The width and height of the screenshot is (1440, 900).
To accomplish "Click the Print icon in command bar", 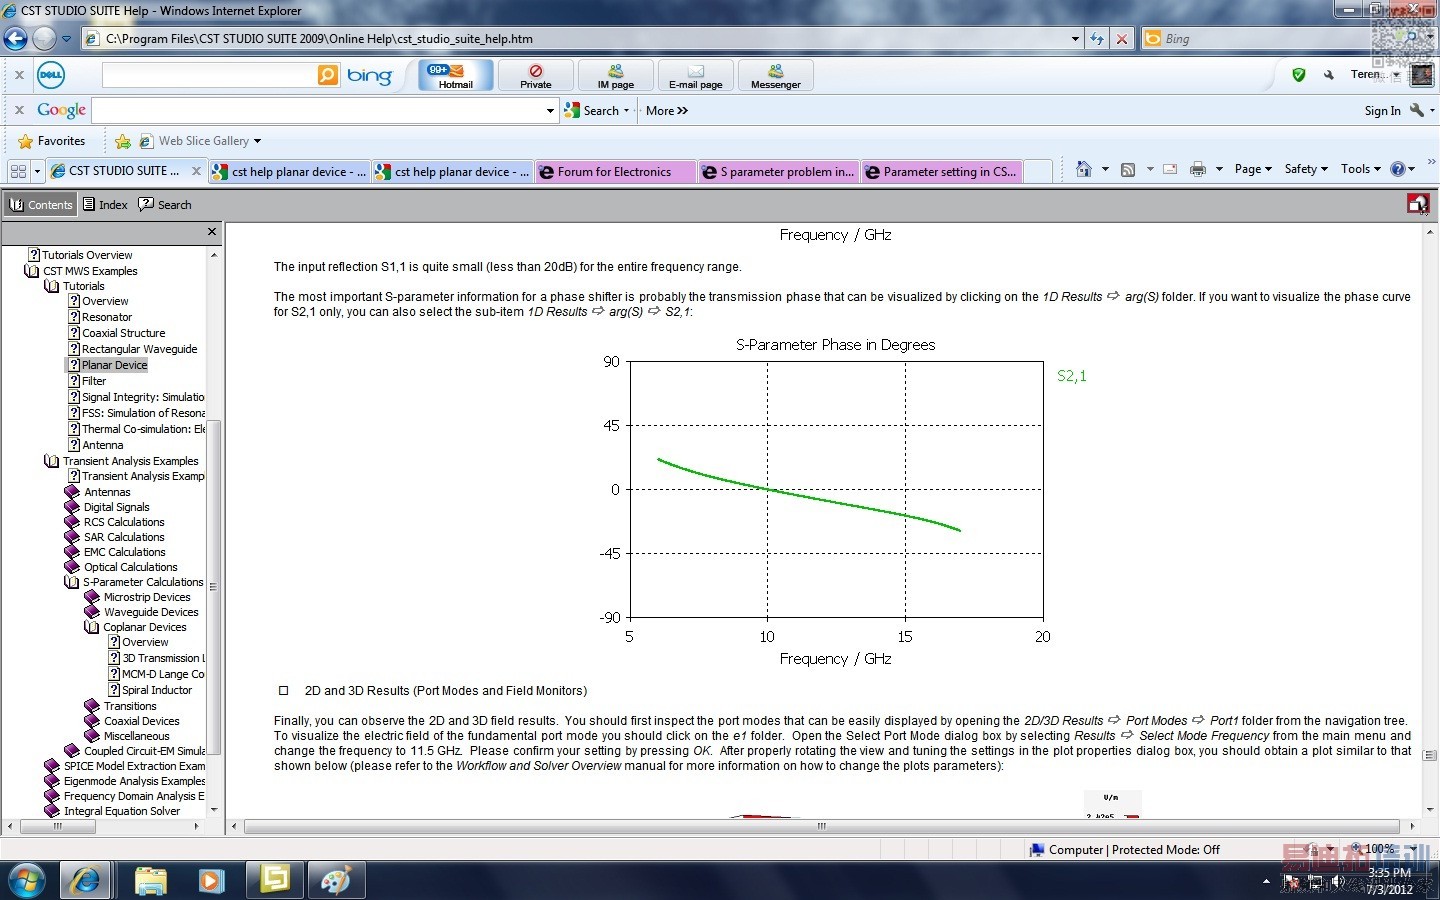I will [1198, 170].
